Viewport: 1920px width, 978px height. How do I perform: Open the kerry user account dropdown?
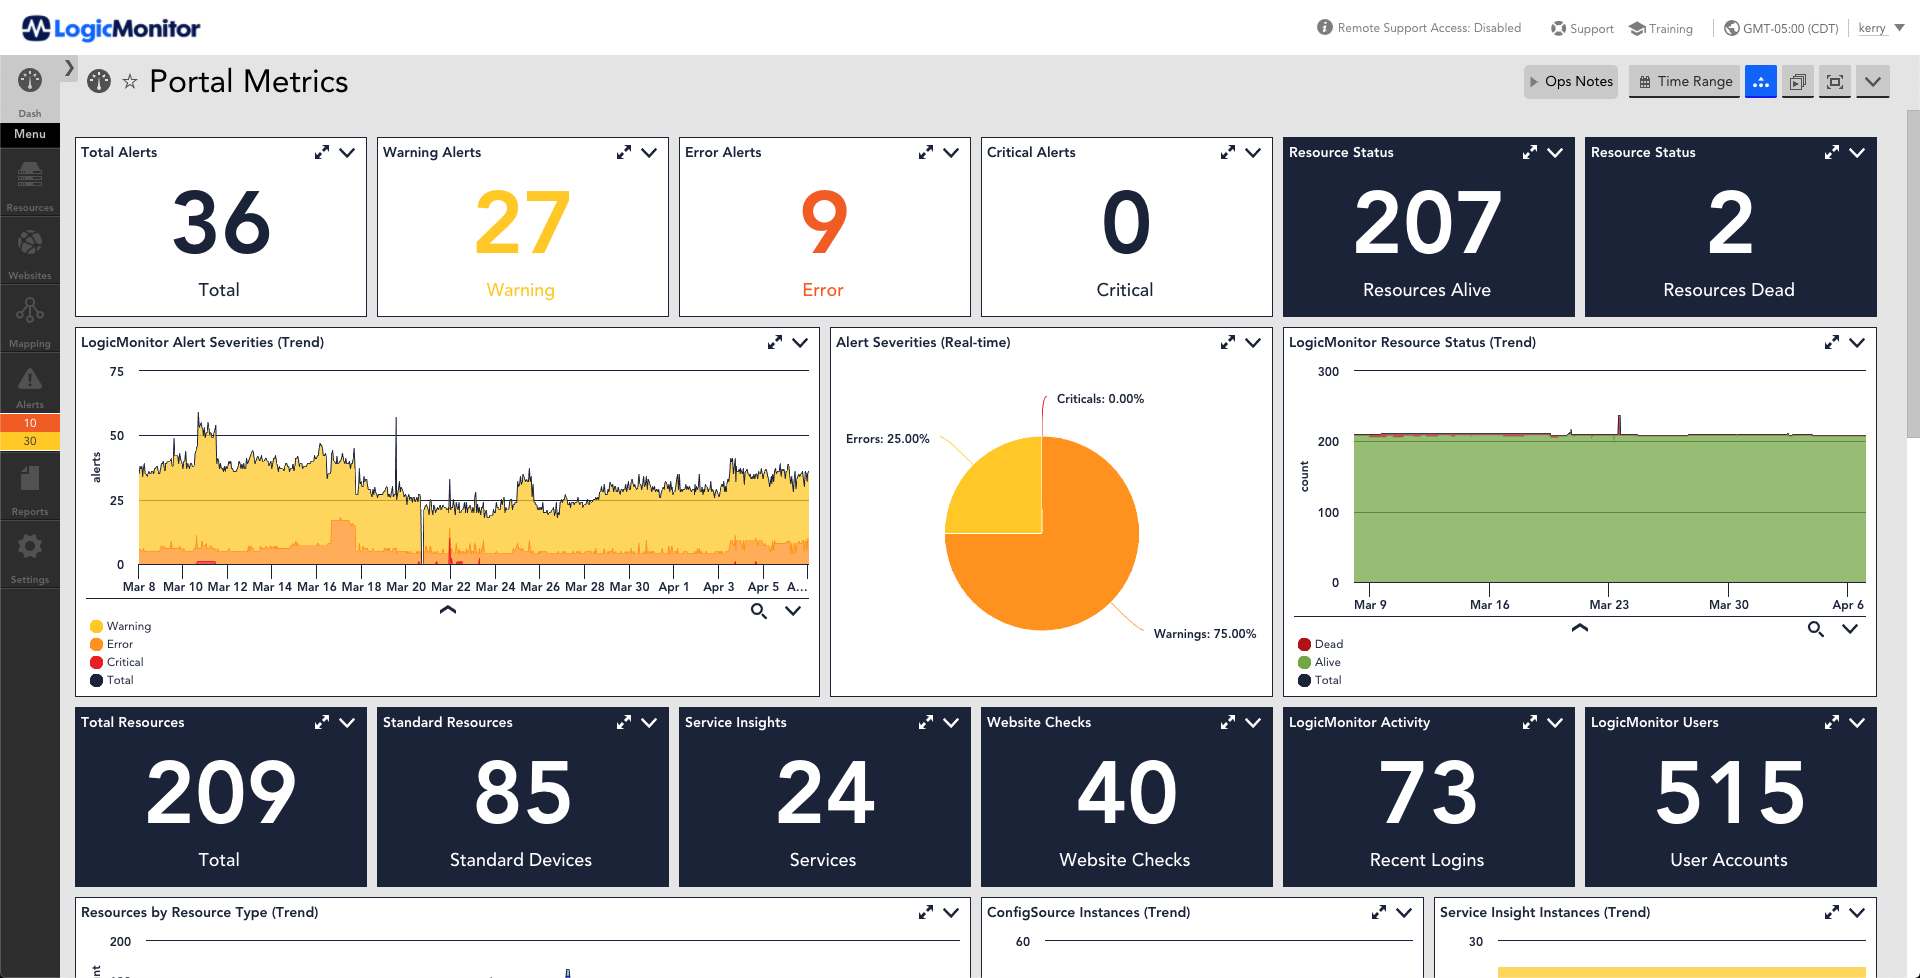coord(1874,28)
